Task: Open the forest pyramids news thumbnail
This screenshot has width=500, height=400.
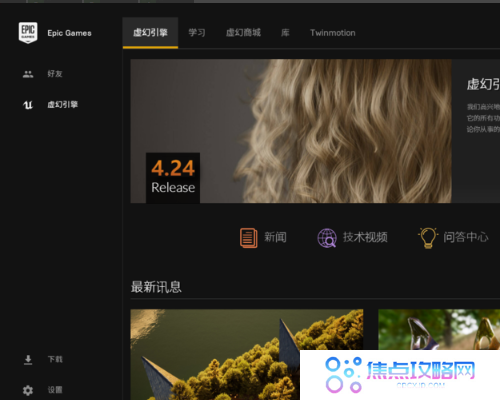Action: point(247,355)
